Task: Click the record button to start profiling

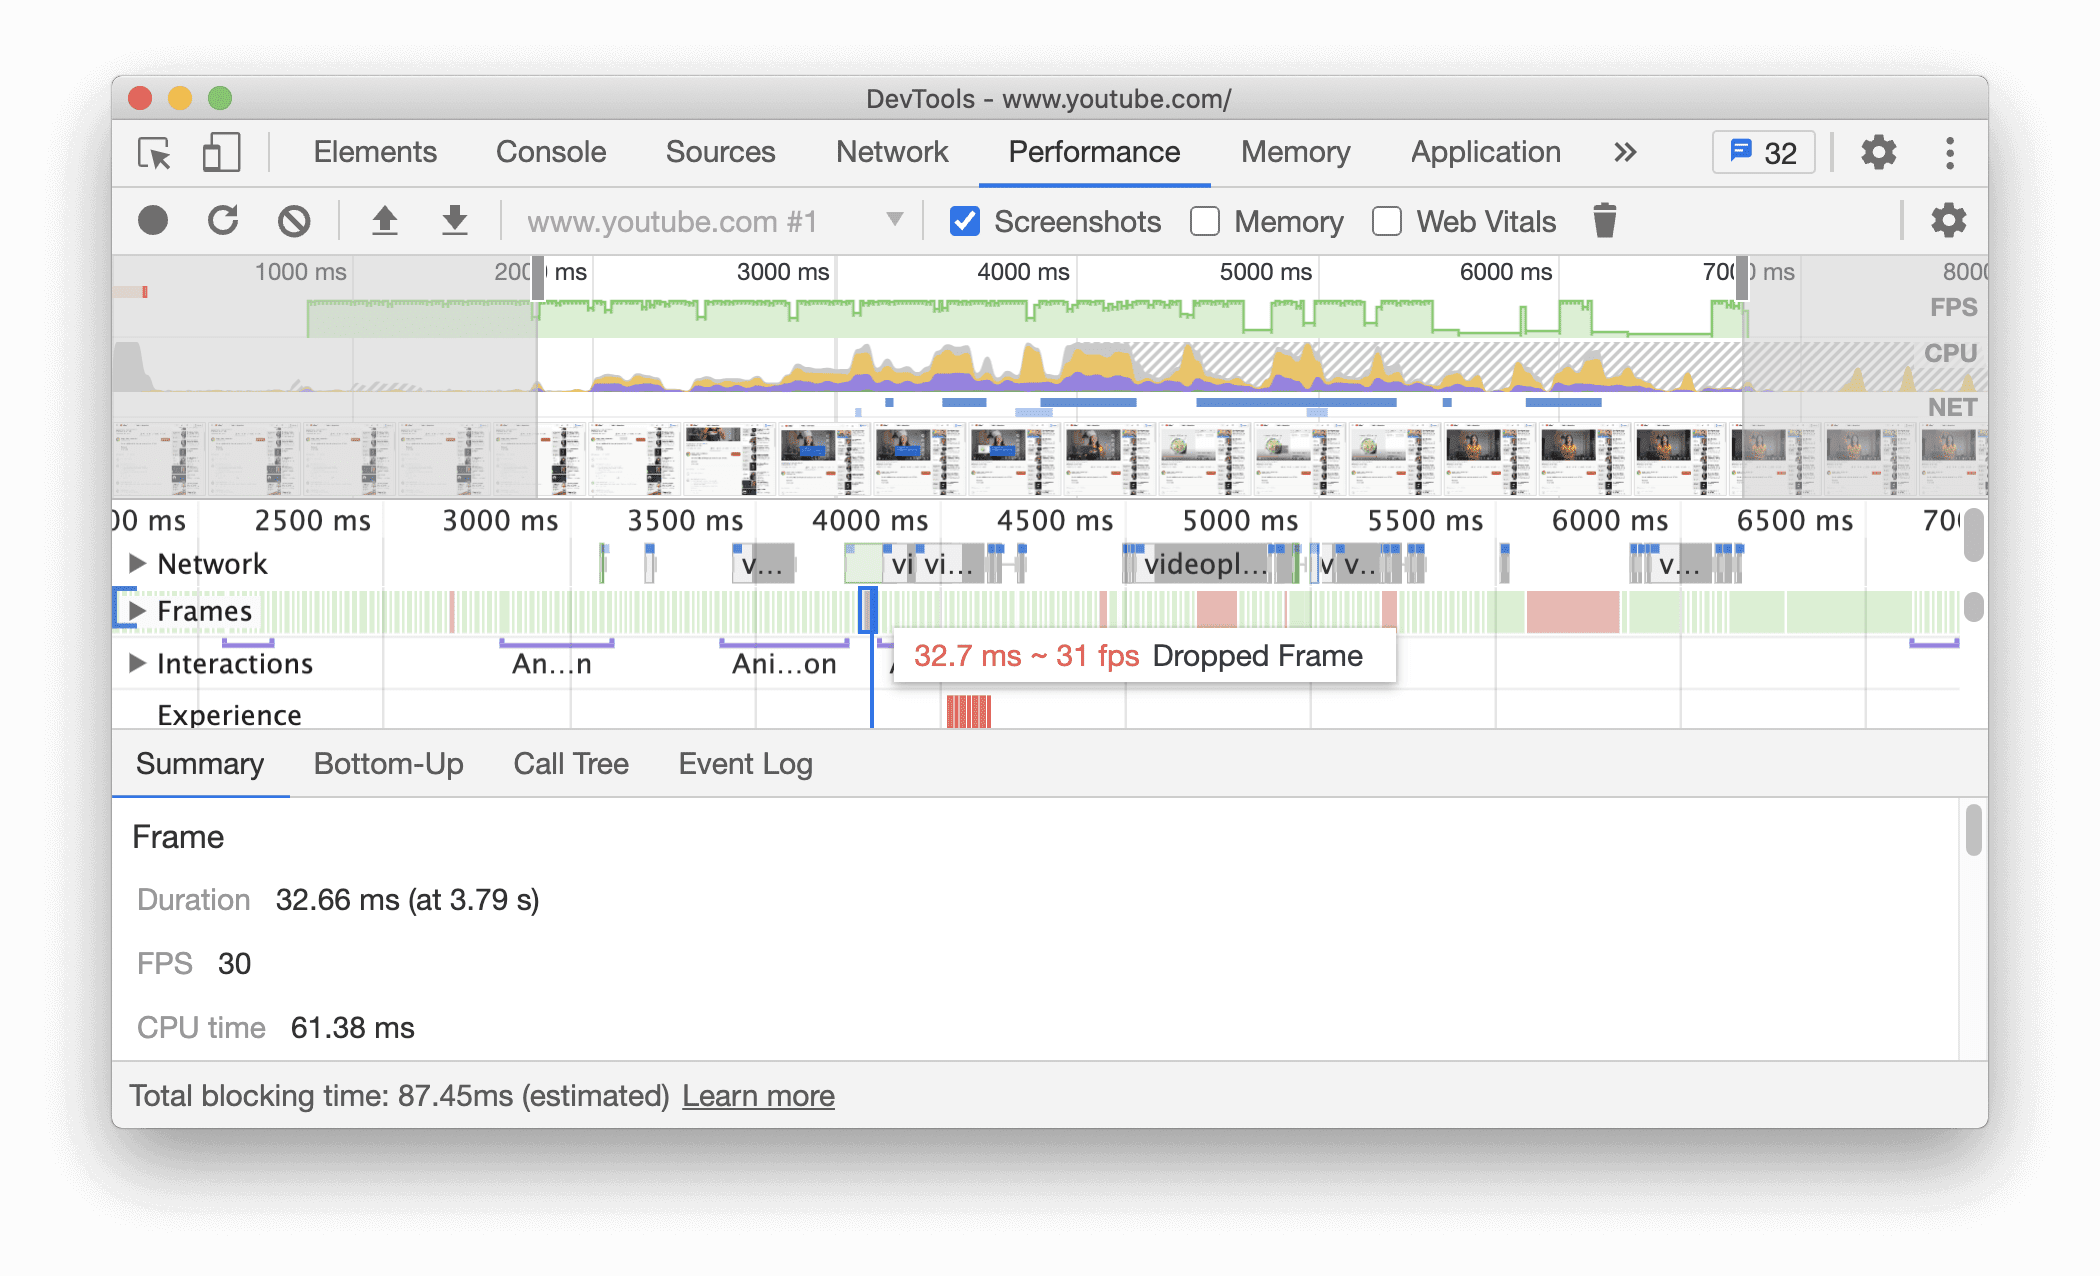Action: pos(152,222)
